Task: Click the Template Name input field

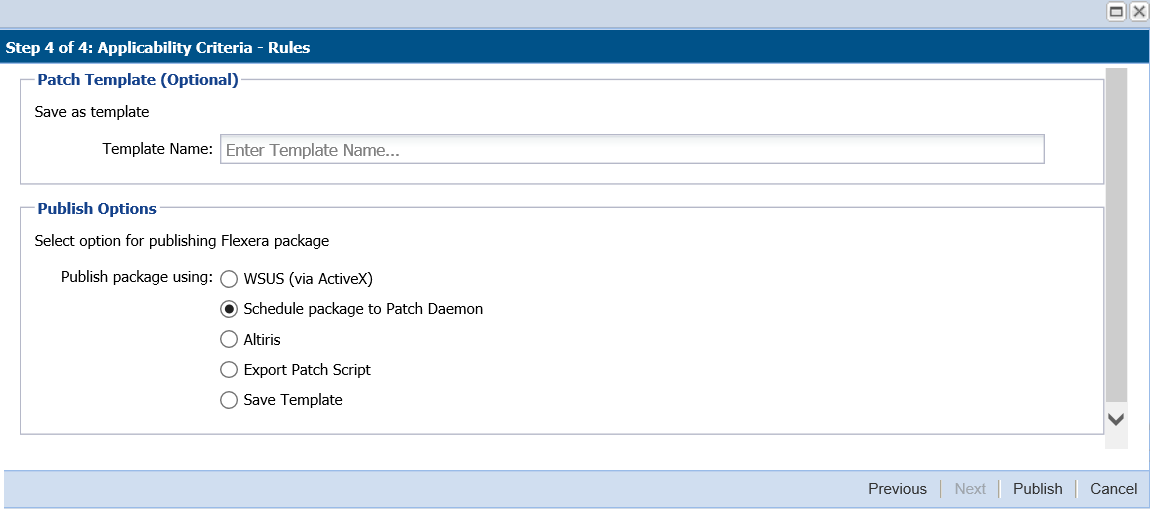Action: 632,150
